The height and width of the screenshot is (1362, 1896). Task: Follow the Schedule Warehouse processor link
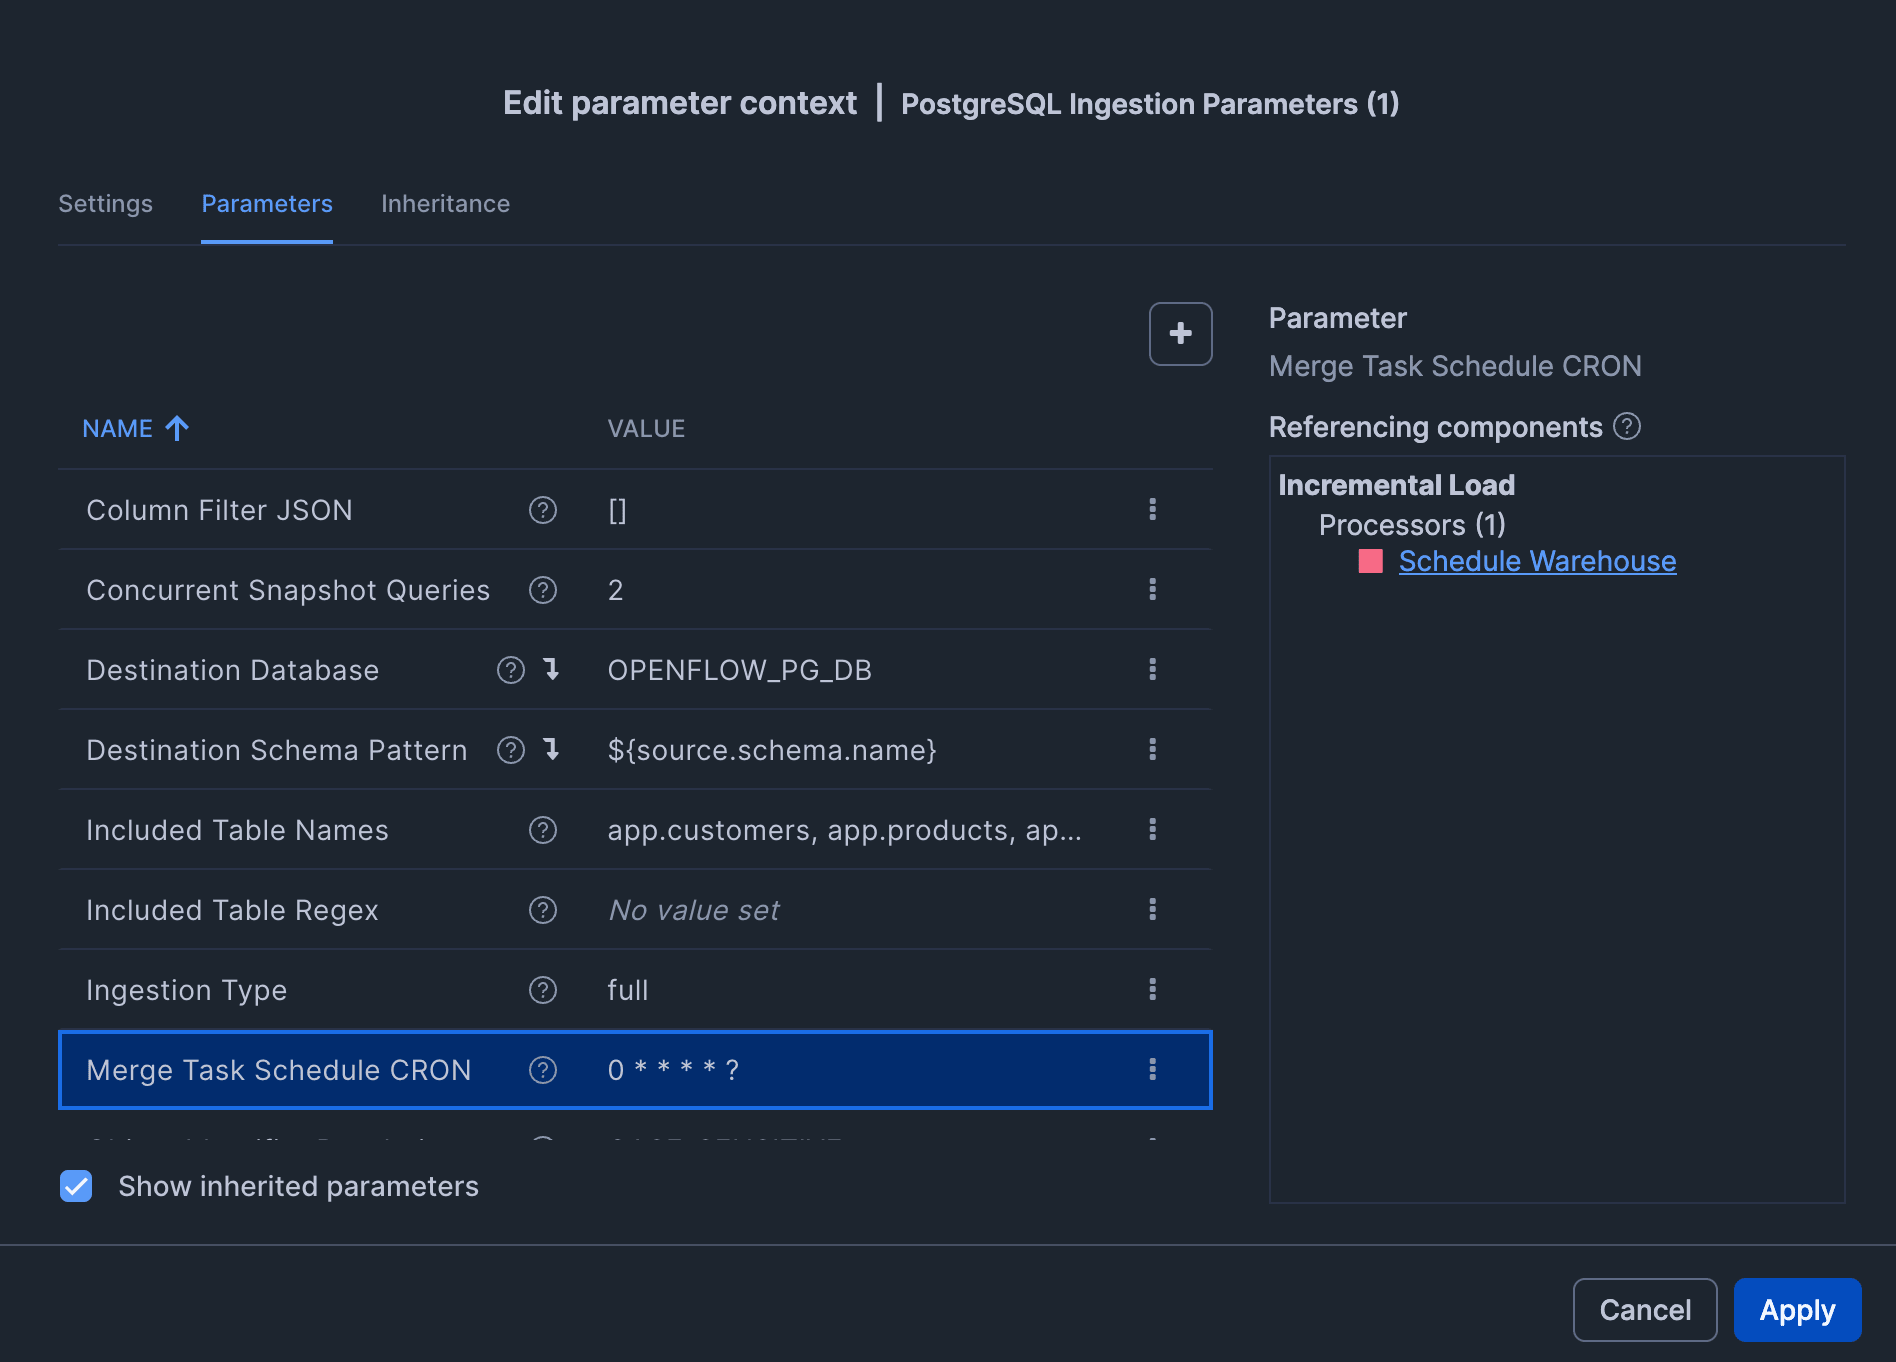click(1537, 561)
